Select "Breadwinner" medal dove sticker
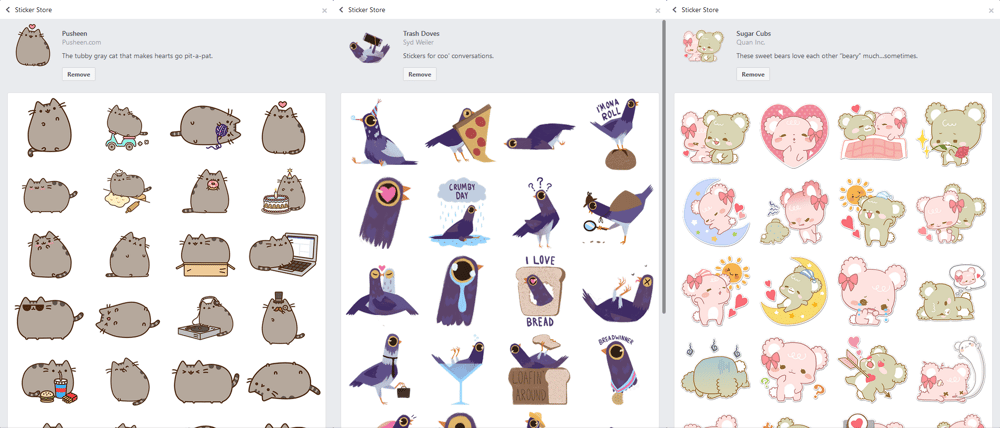Viewport: 1000px width, 428px height. tap(615, 370)
